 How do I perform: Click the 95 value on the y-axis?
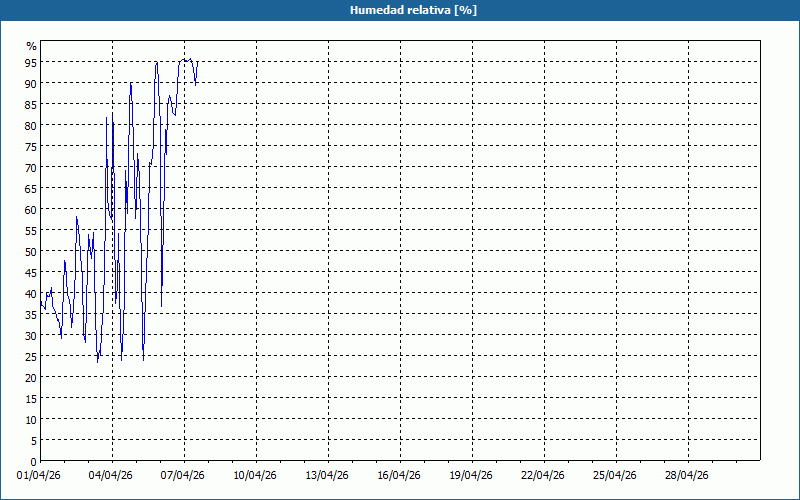31,63
